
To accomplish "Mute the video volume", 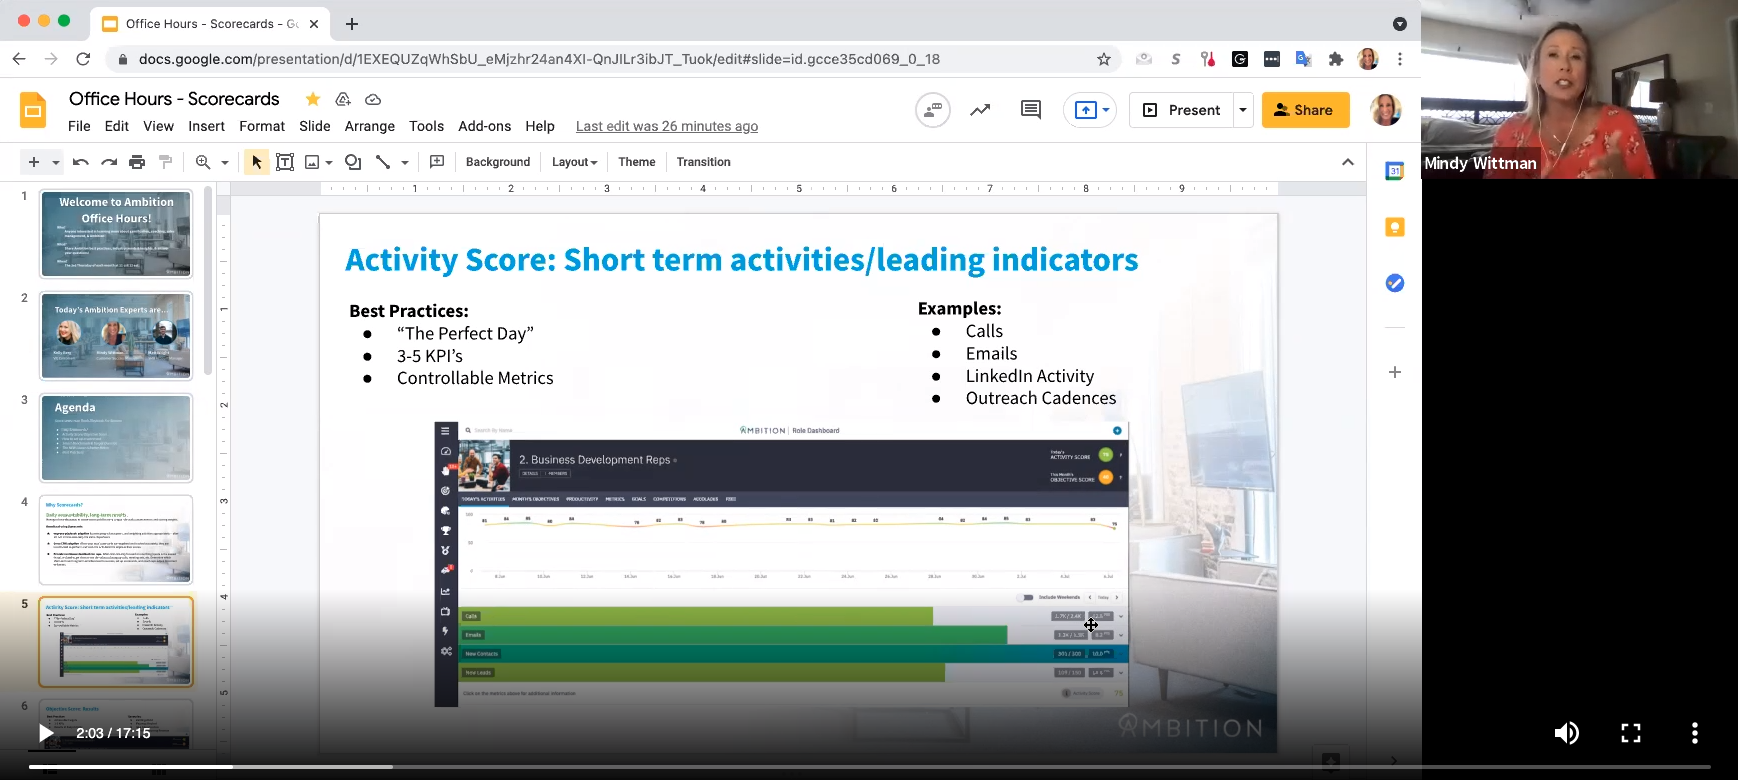I will 1567,733.
